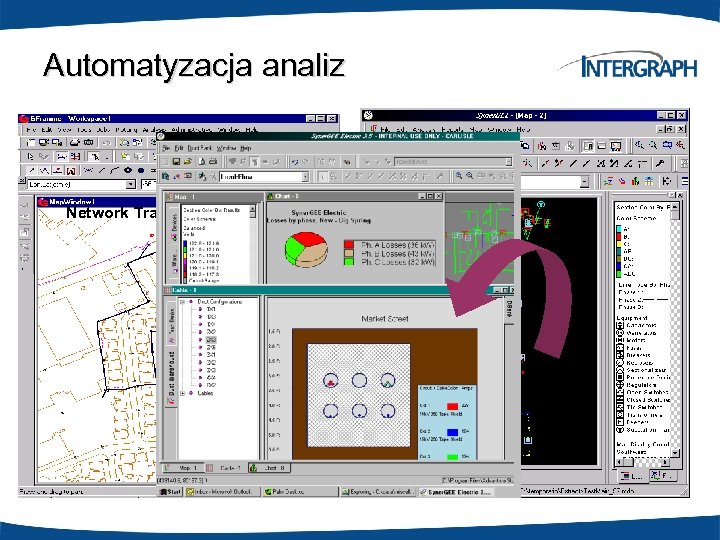Switch to the Map-1 bottom tab
Image resolution: width=720 pixels, height=540 pixels.
tap(182, 468)
